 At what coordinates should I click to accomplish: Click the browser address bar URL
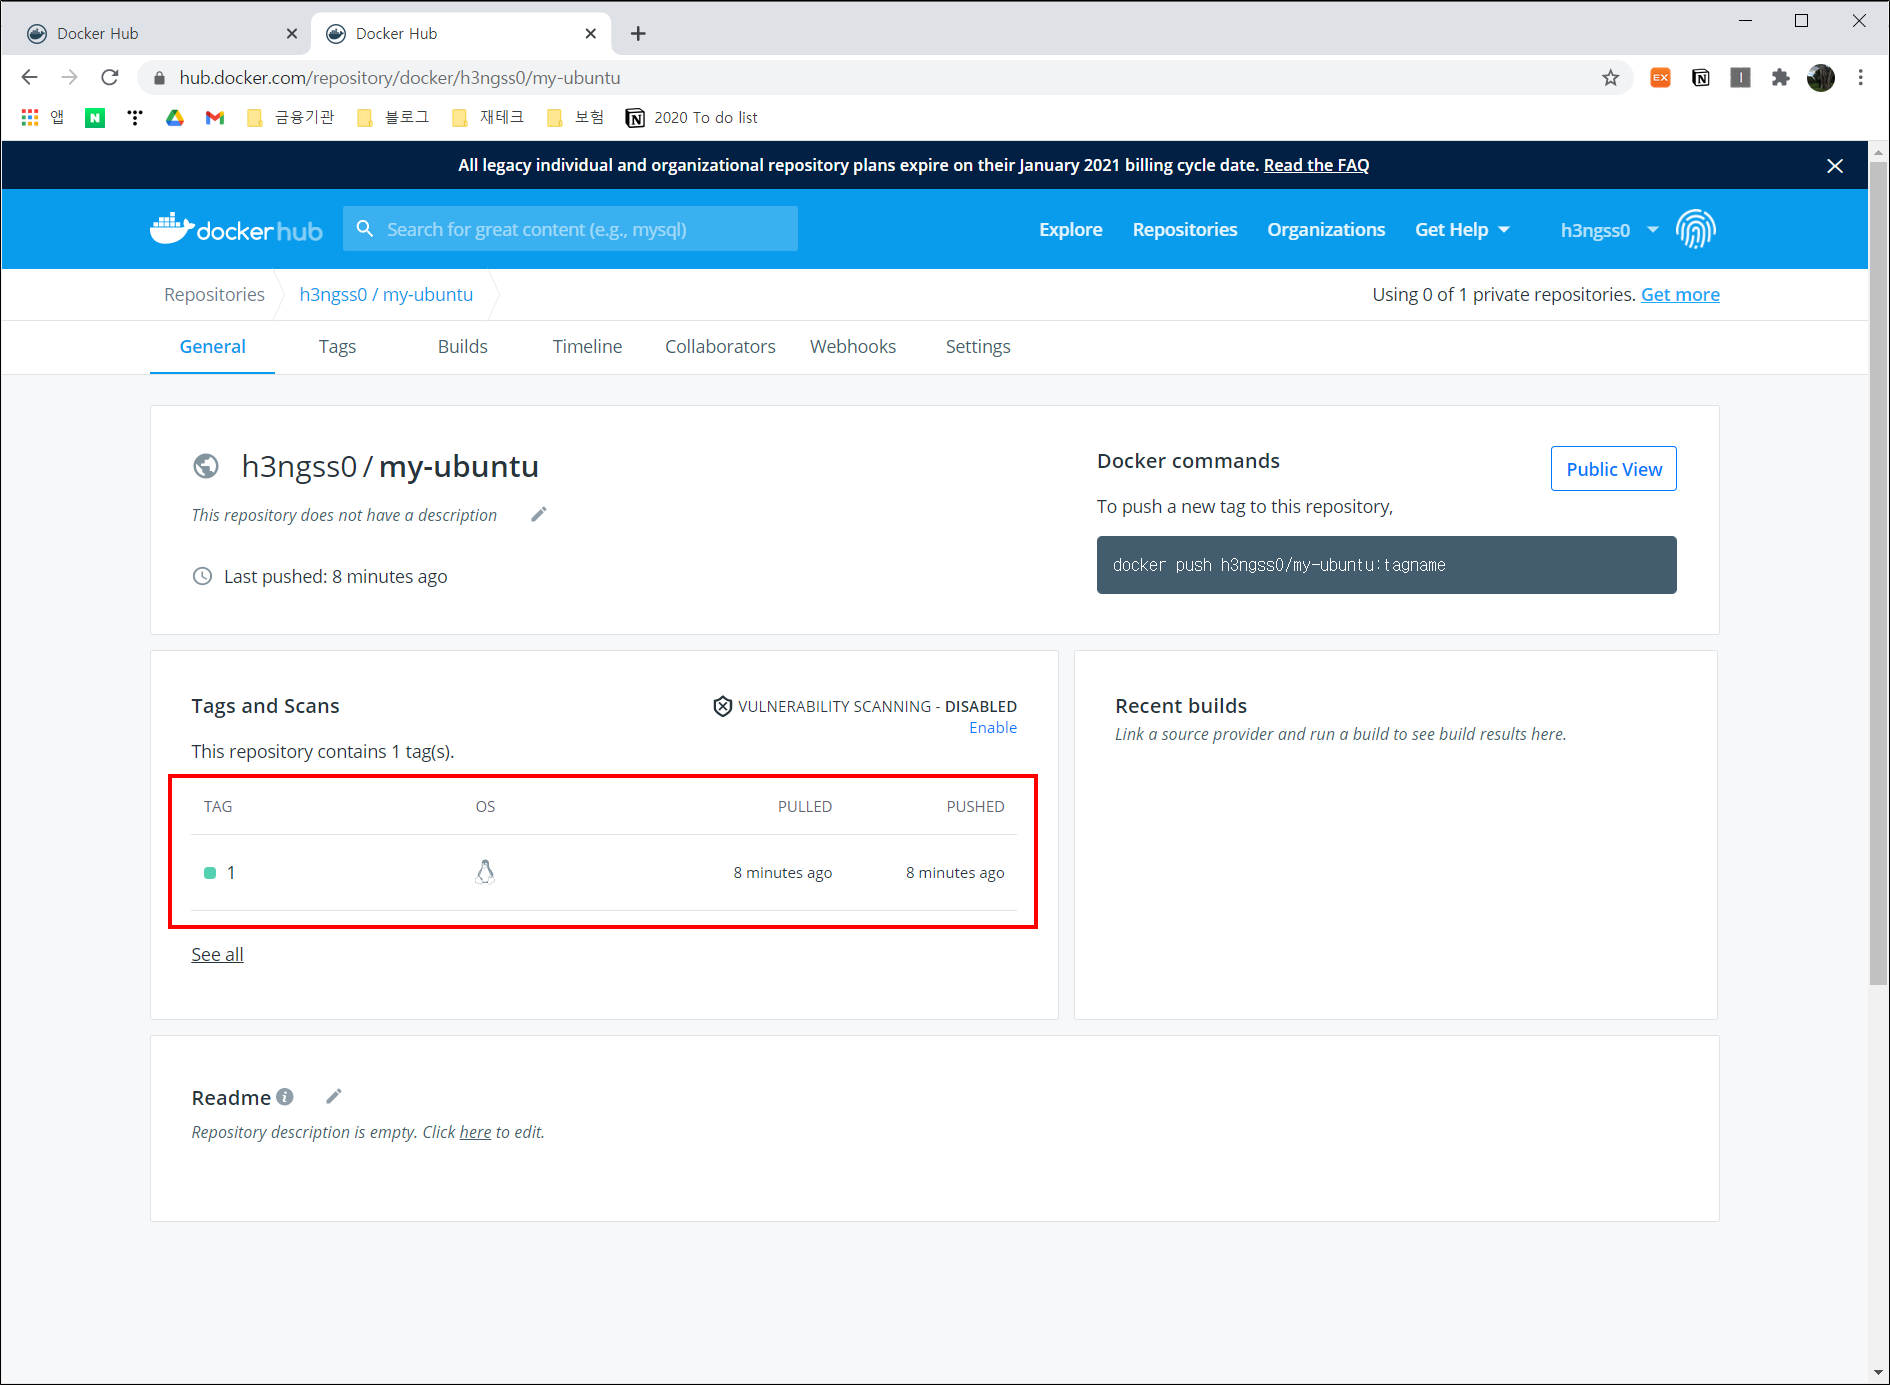coord(400,78)
